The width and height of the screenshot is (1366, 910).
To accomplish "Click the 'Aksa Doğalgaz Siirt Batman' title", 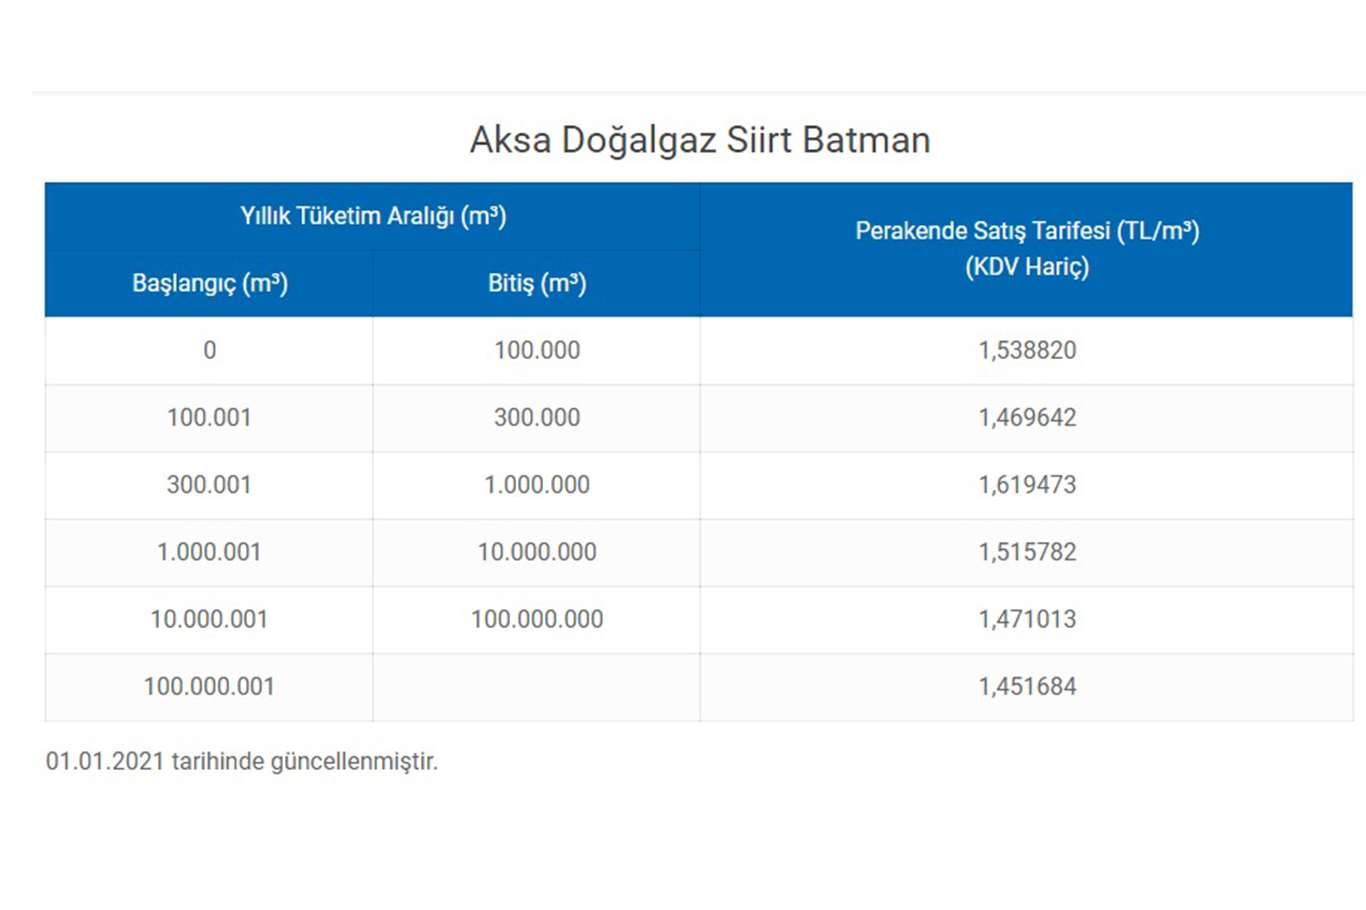I will pyautogui.click(x=700, y=140).
